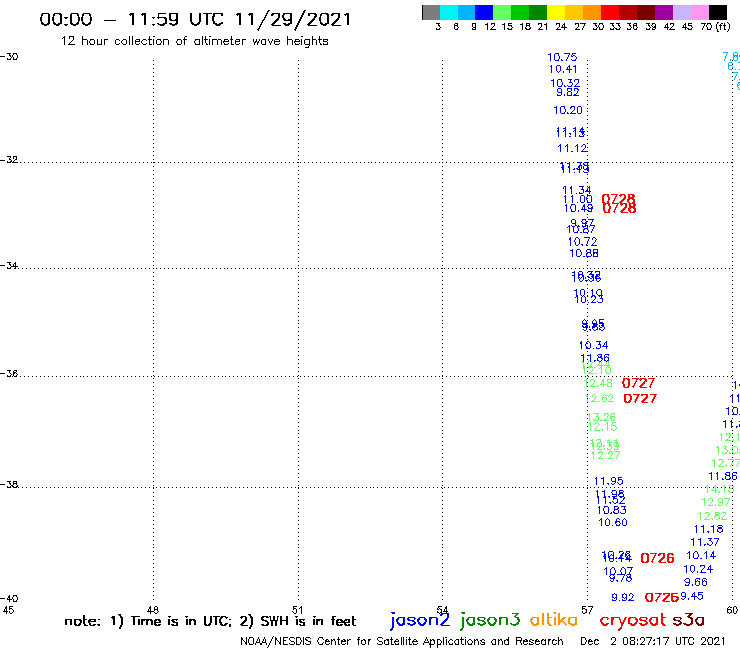This screenshot has height=650, width=740.
Task: Click the purple legend swatch for 39-42 ft
Action: pyautogui.click(x=664, y=12)
